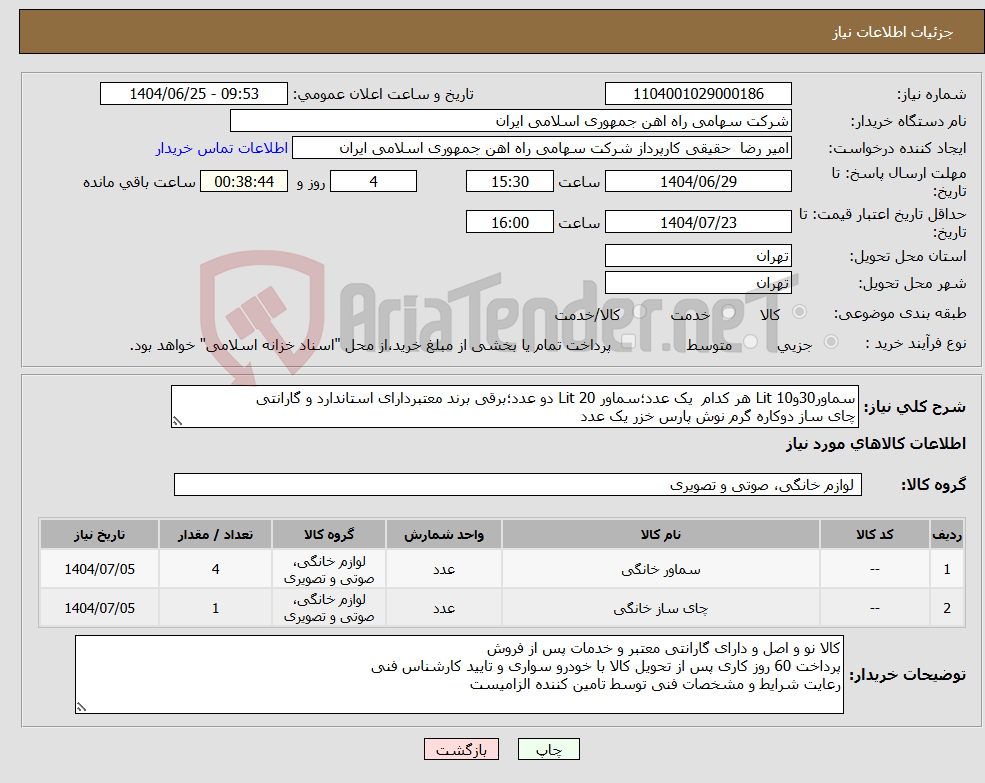Viewport: 985px width, 783px height.
Task: Click the تهران delivery province field
Action: coord(697,256)
